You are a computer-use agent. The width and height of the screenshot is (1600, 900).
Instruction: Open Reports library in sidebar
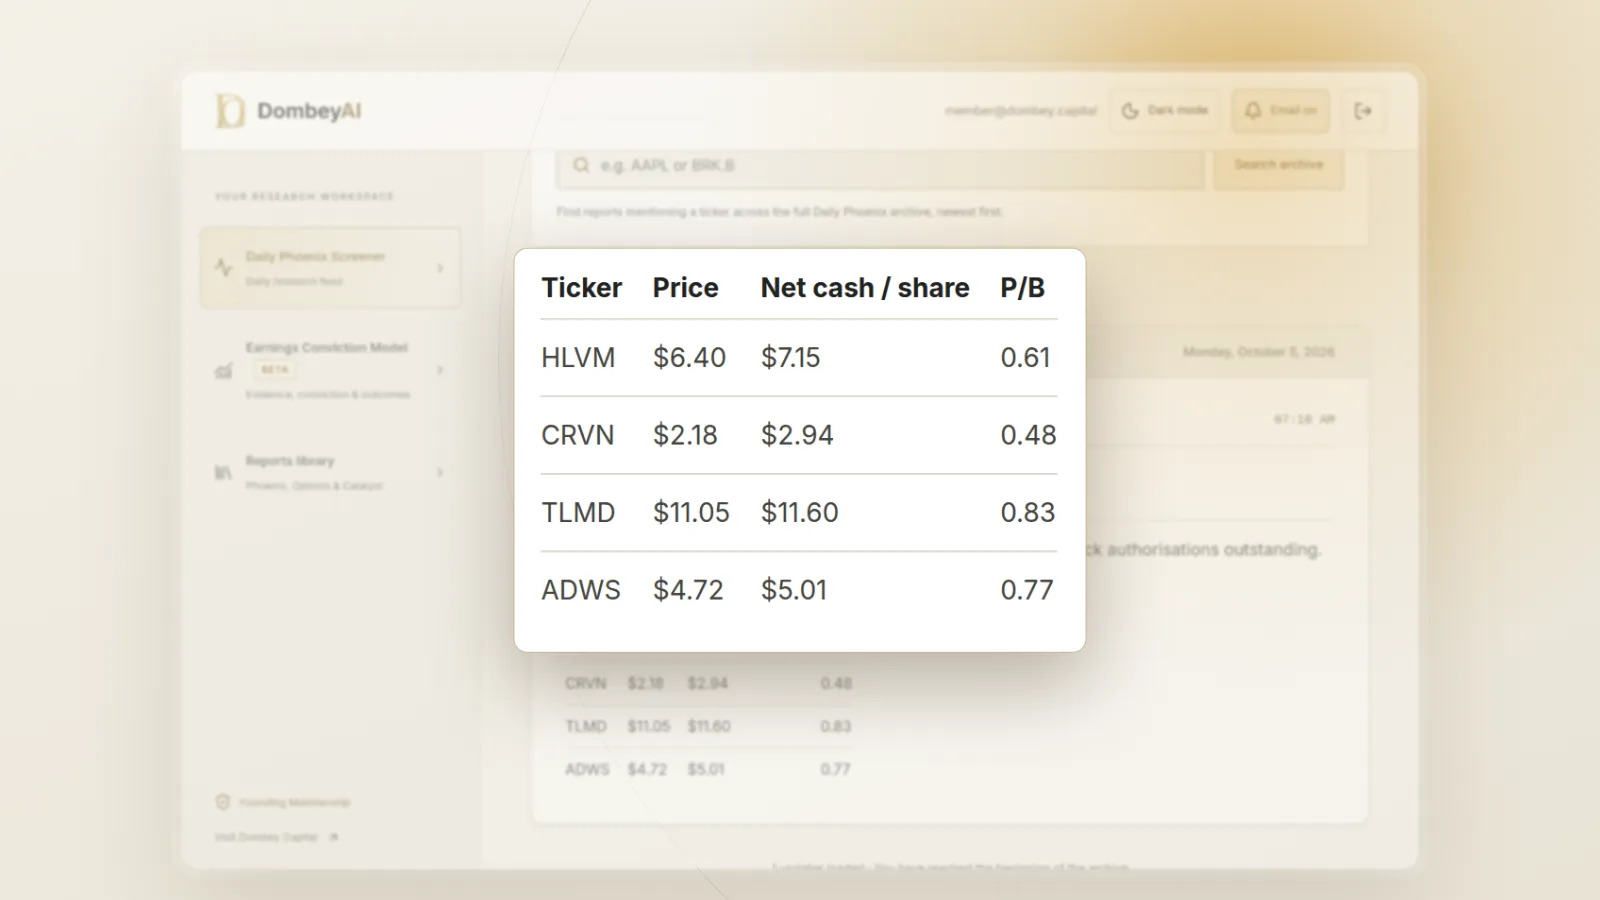pyautogui.click(x=330, y=472)
